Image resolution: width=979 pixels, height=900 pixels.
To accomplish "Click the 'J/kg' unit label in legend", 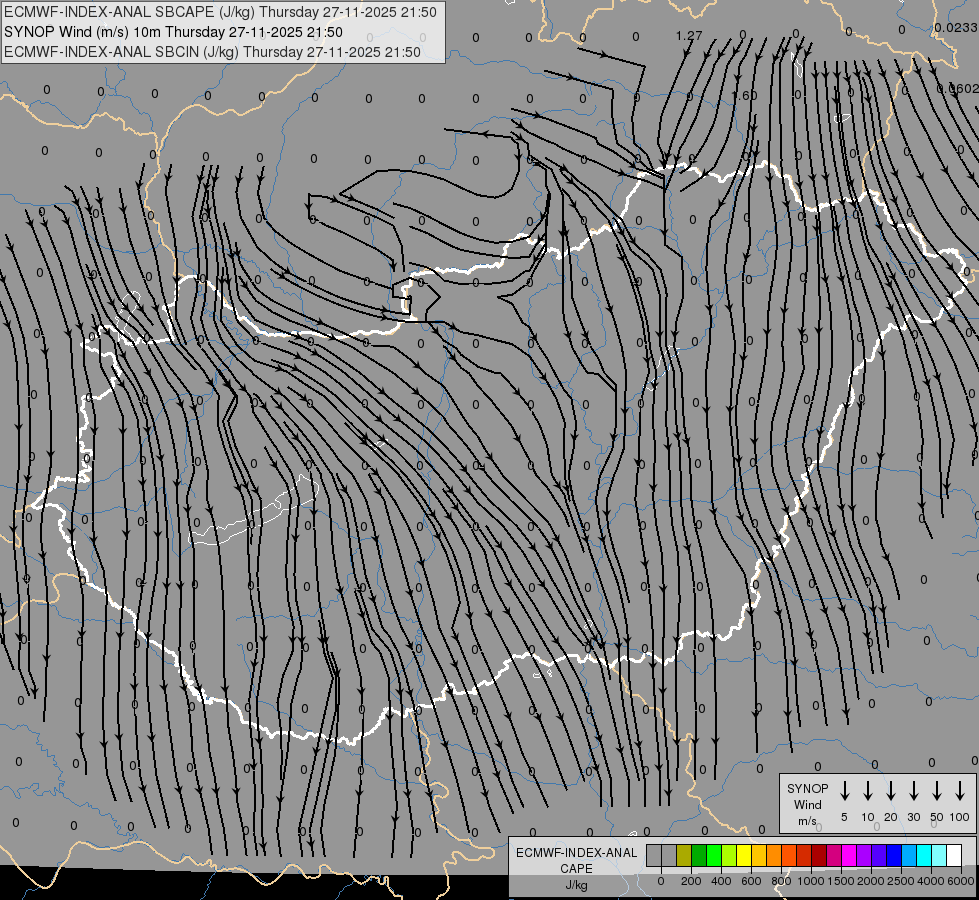I will pos(576,885).
